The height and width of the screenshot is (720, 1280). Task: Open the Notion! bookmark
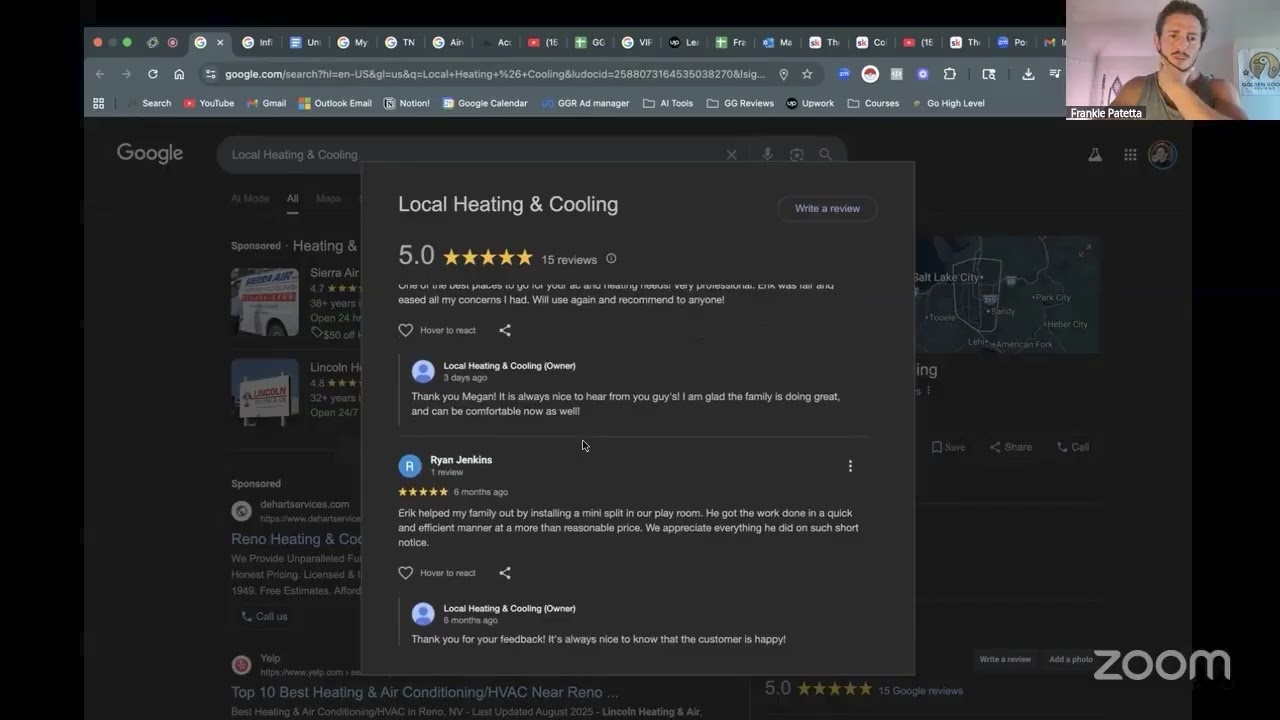[x=407, y=103]
